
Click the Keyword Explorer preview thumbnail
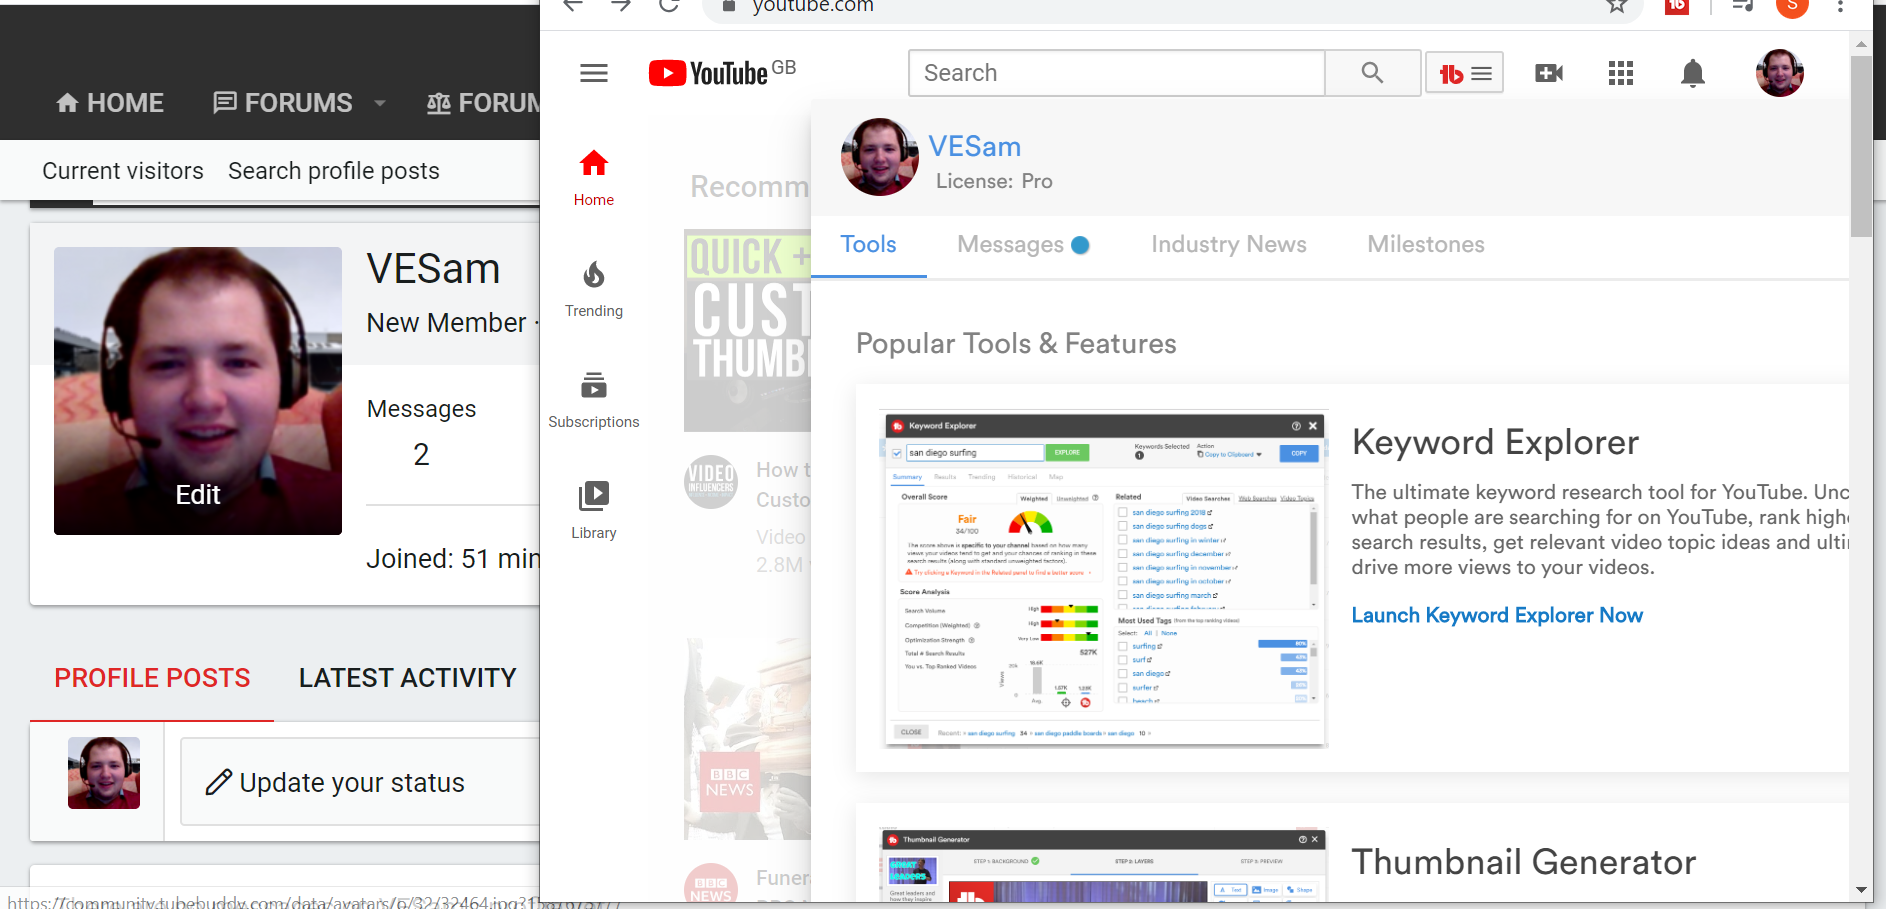[1104, 579]
